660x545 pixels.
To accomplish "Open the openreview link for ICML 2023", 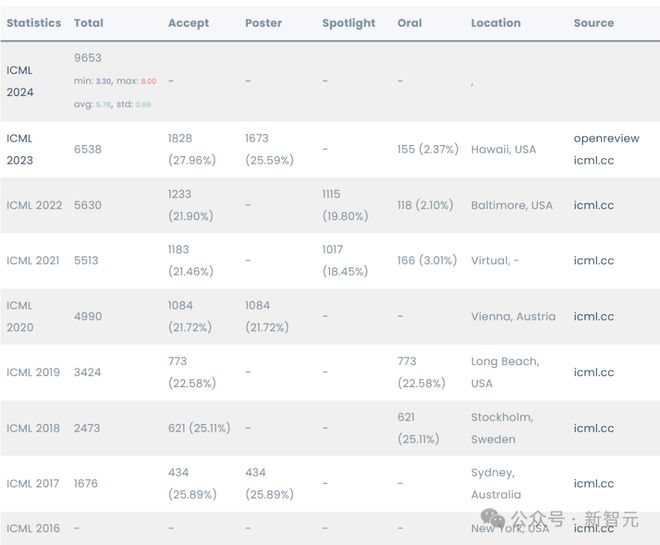I will tap(607, 138).
